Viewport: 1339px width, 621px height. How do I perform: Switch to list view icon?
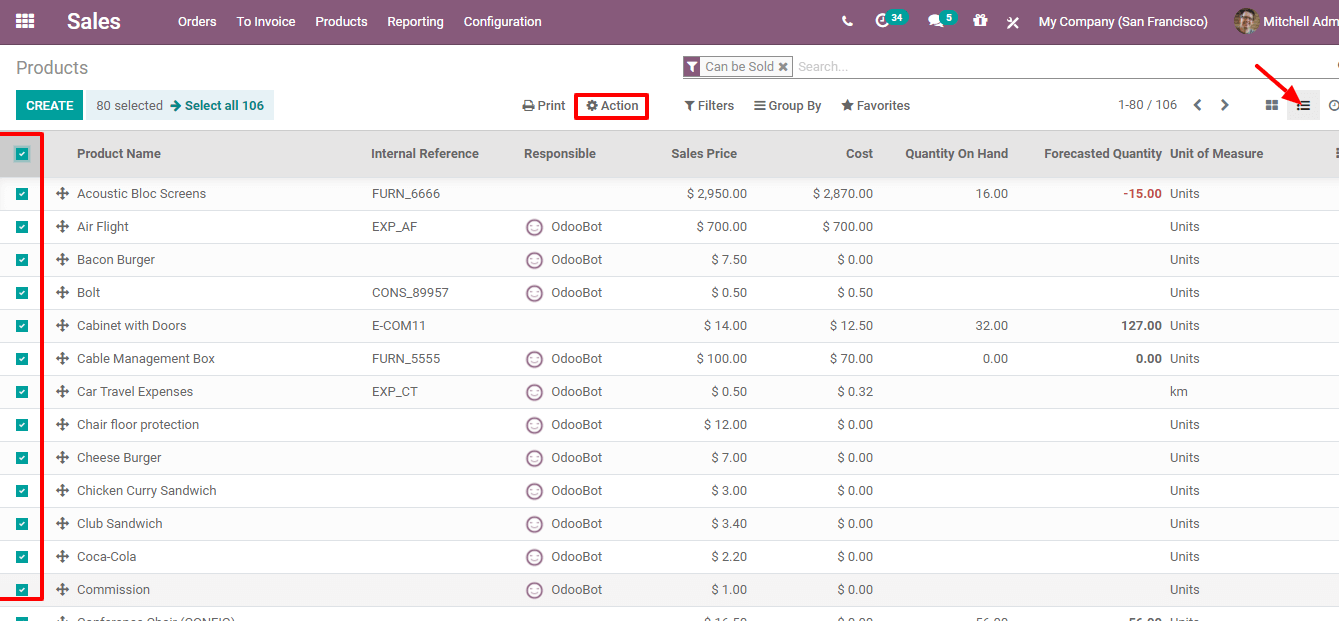click(1303, 105)
